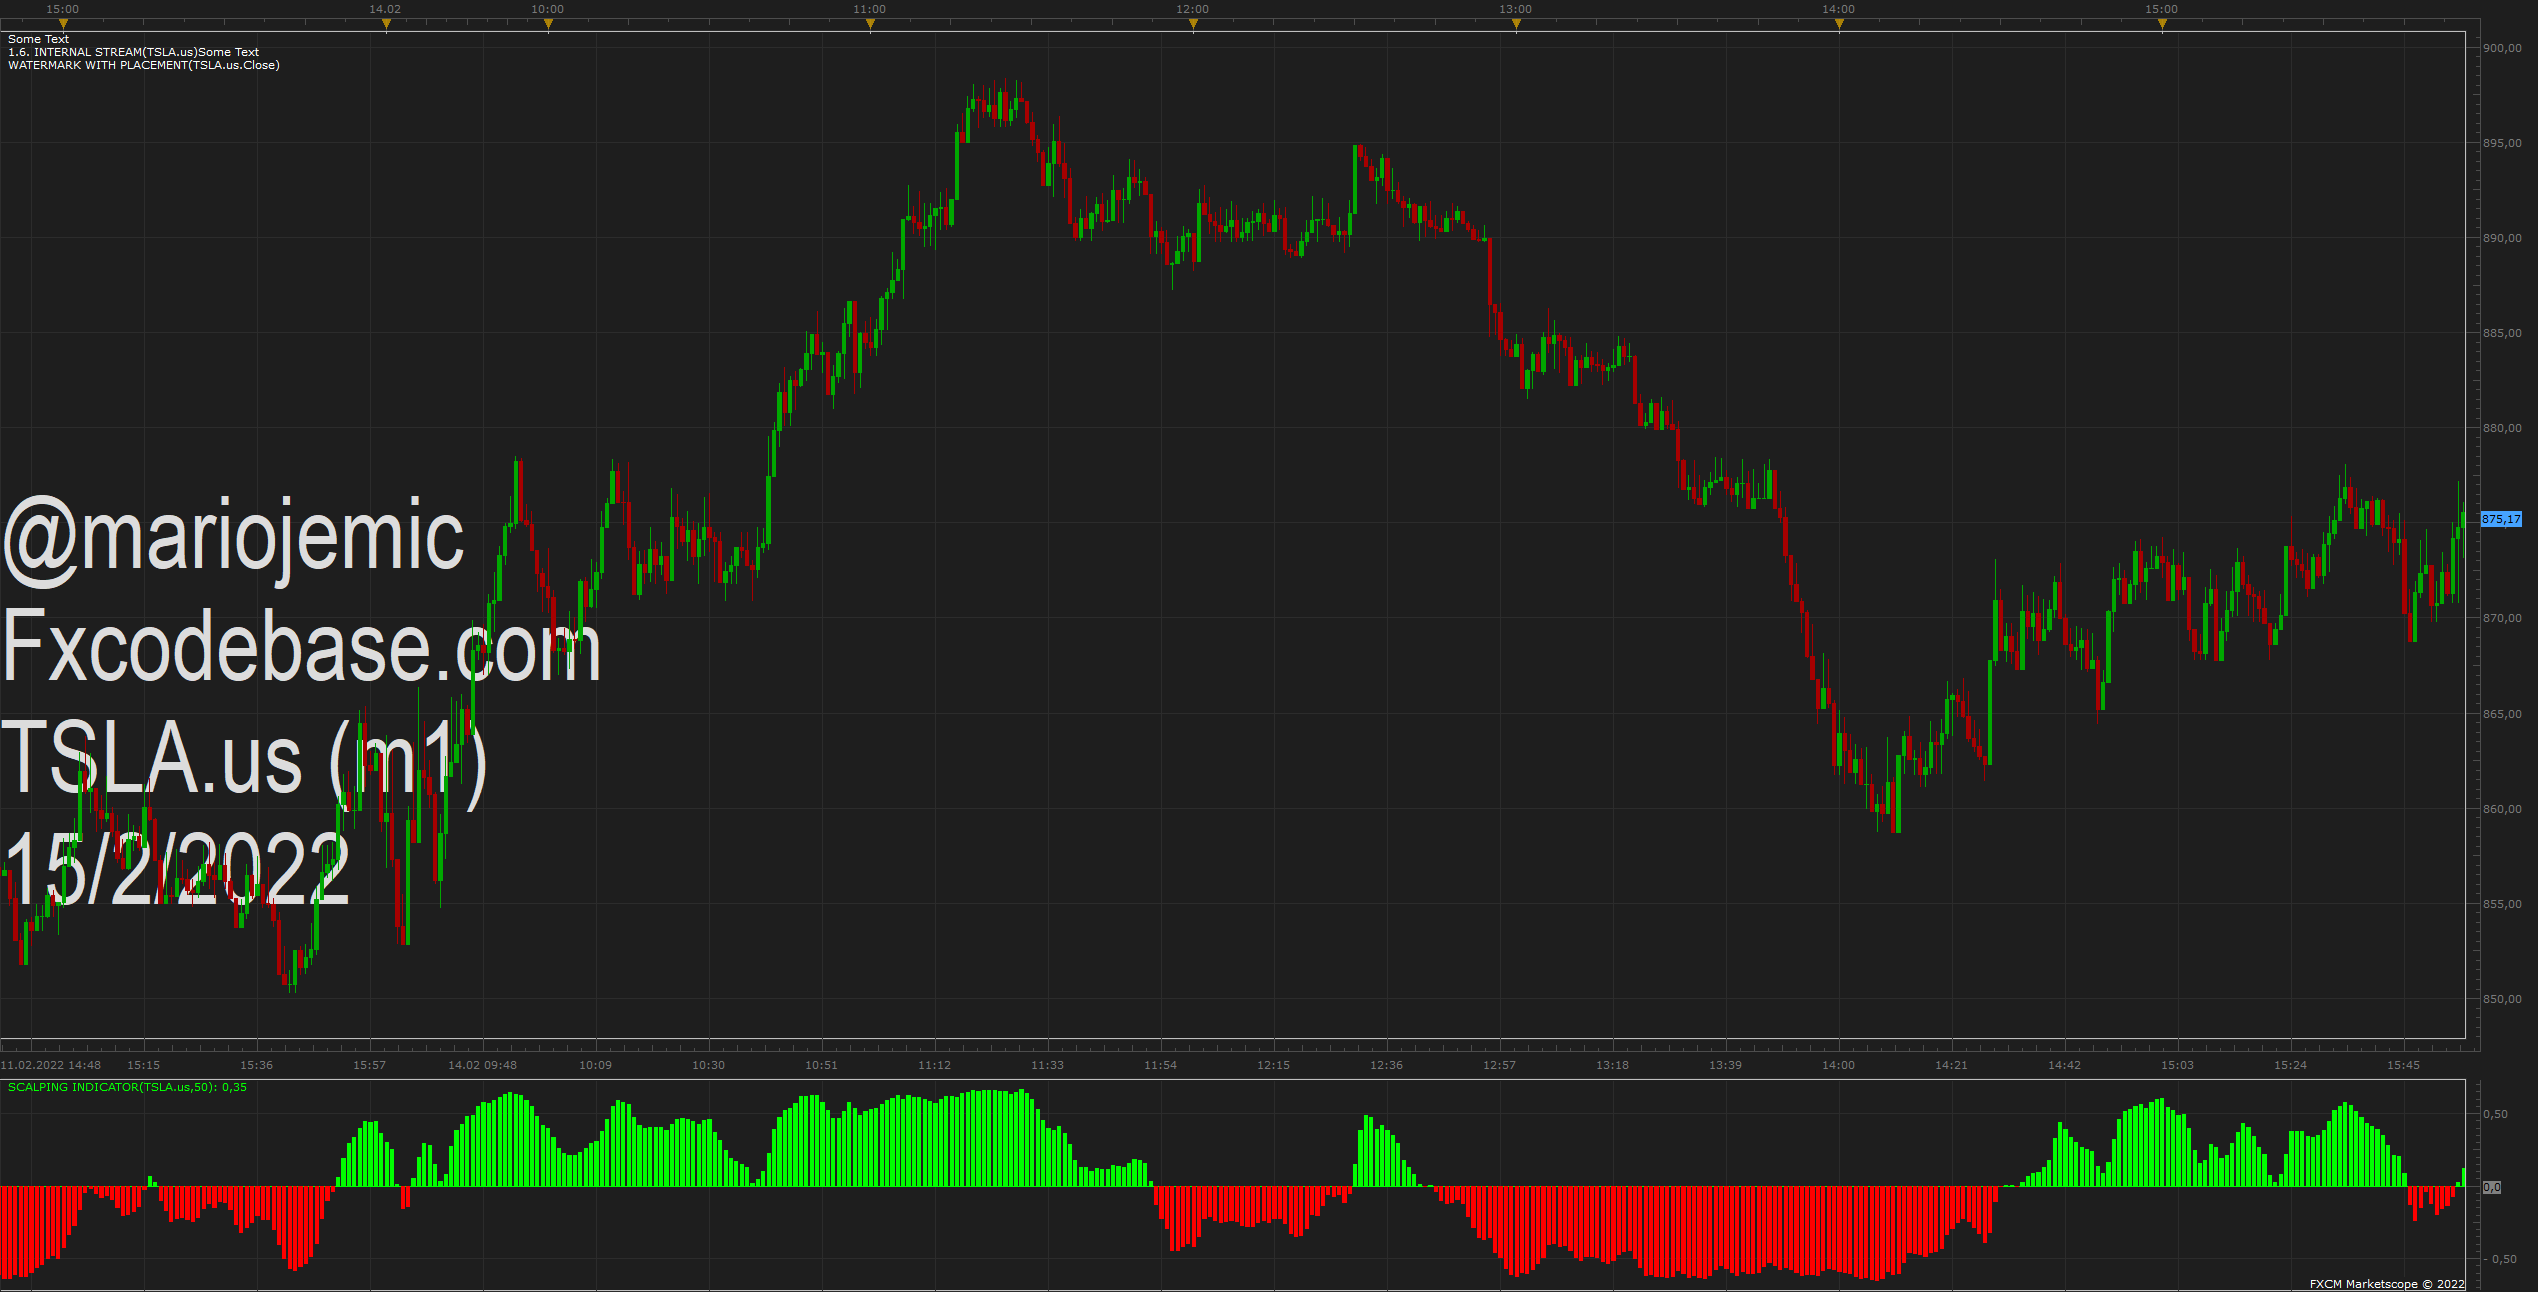Click the 12:00 hour marker triangle

point(1193,25)
